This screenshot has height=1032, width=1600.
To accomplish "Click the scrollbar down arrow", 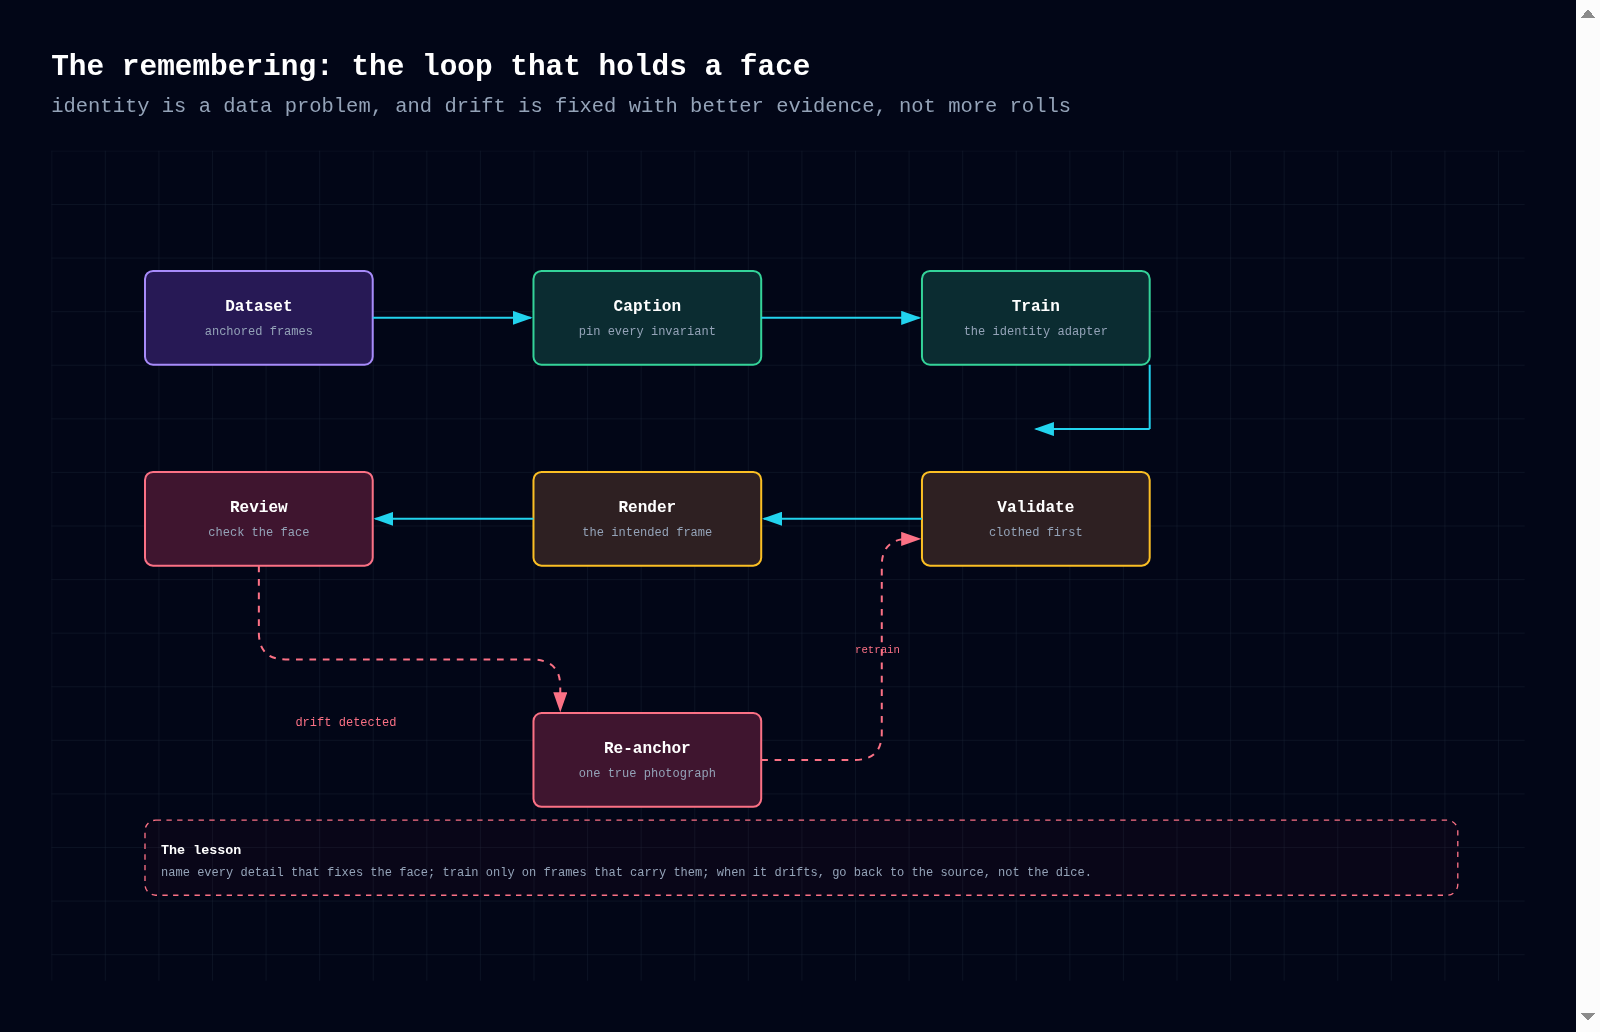I will pyautogui.click(x=1588, y=1017).
